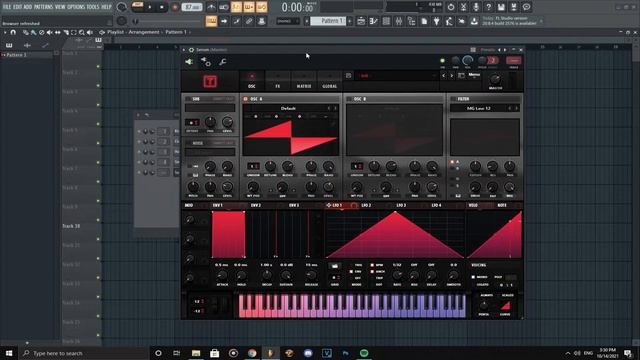The height and width of the screenshot is (360, 640).
Task: Select the ENV 2 tab in Serum
Action: pyautogui.click(x=256, y=205)
